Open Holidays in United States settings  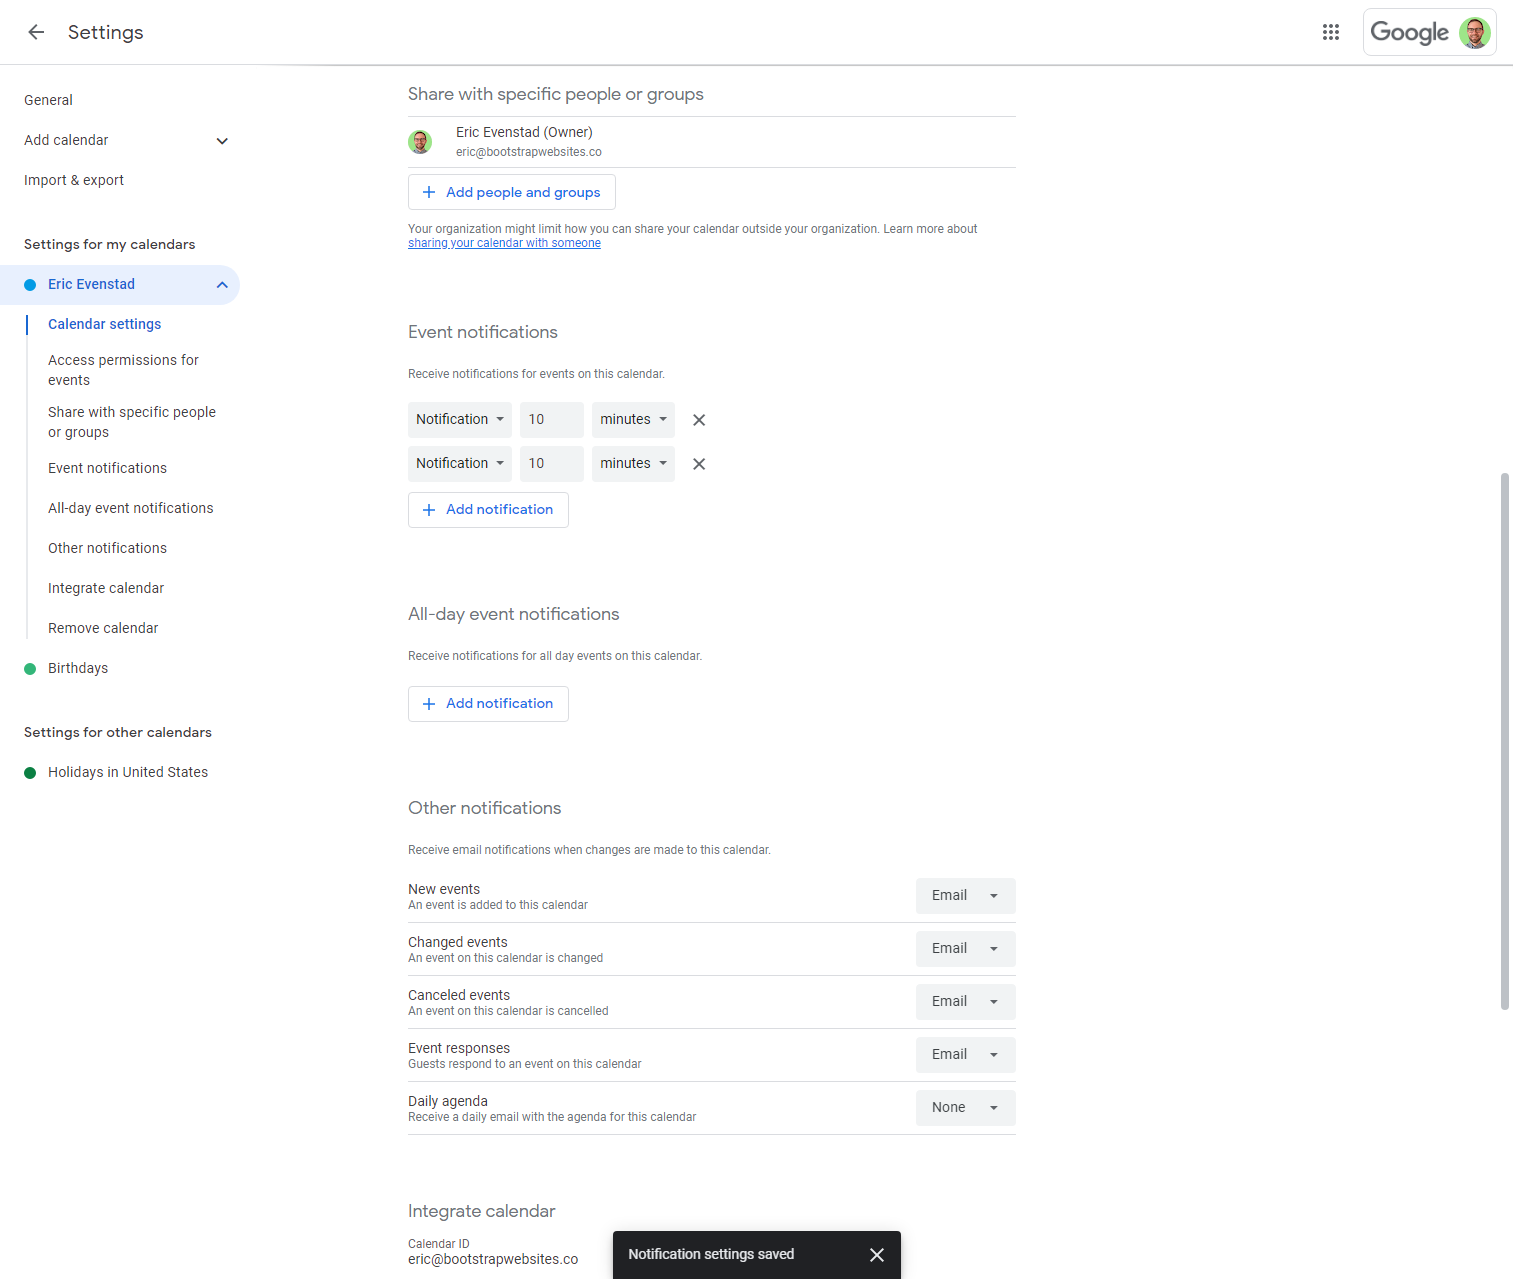click(128, 772)
